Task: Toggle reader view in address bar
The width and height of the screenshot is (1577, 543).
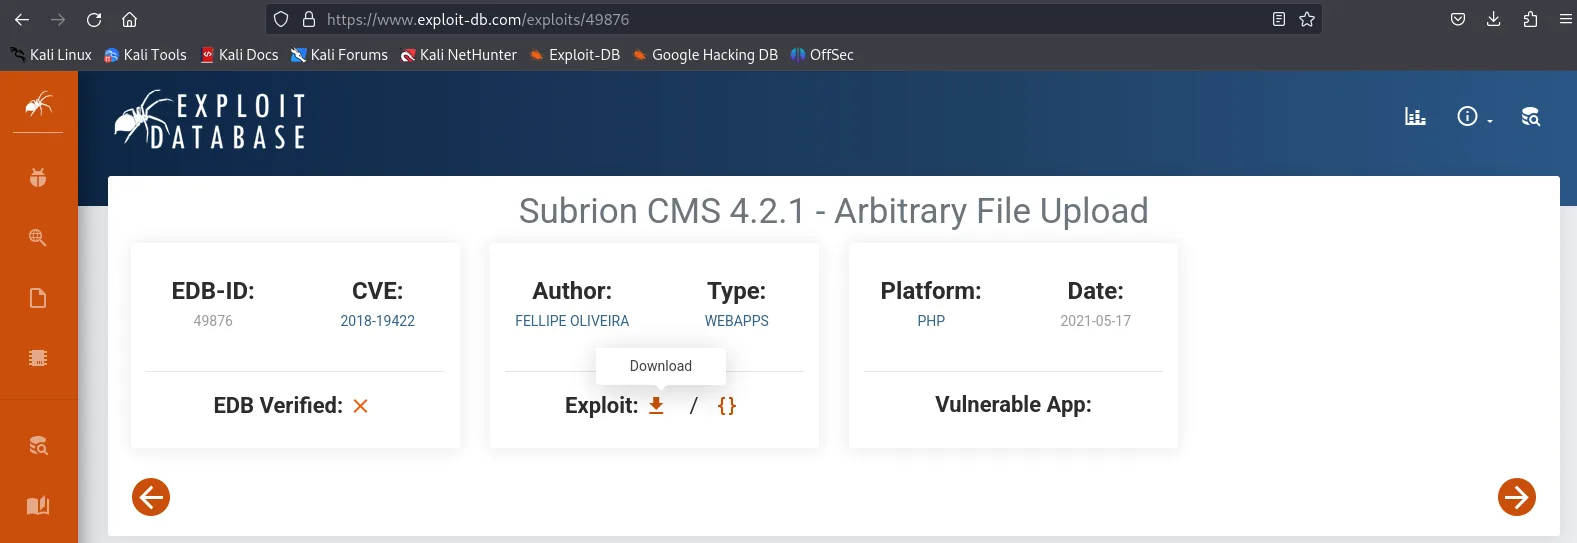Action: click(1278, 19)
